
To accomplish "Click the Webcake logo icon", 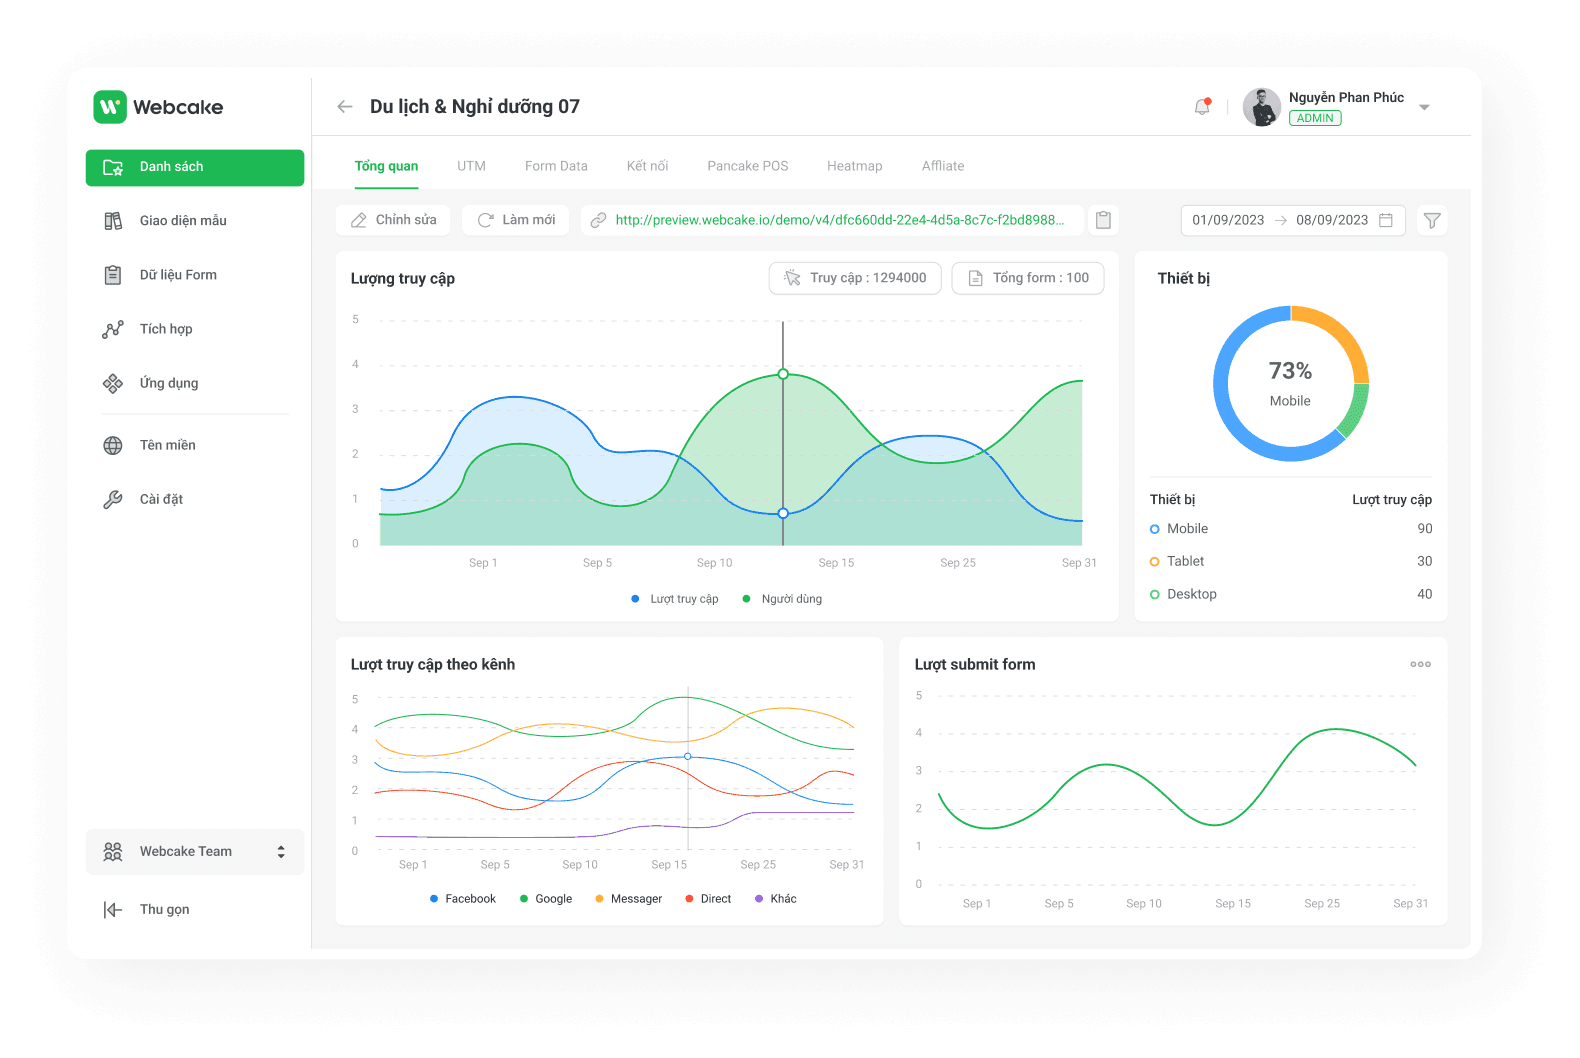I will coord(110,107).
